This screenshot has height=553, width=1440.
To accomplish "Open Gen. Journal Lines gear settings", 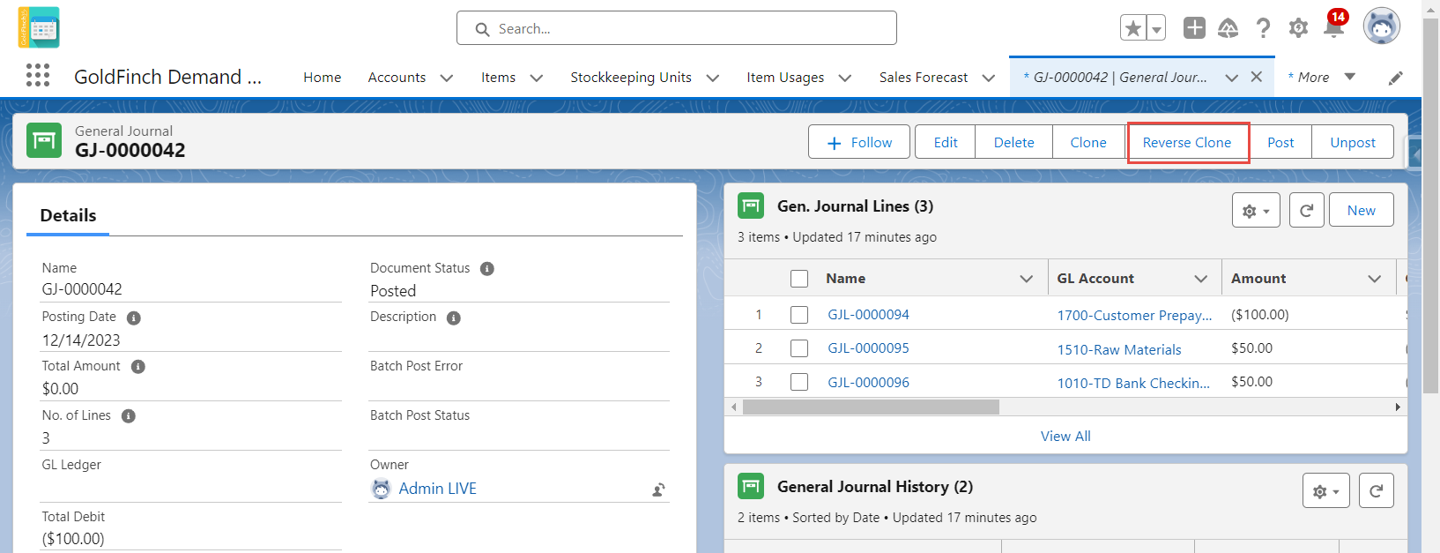I will coord(1256,210).
